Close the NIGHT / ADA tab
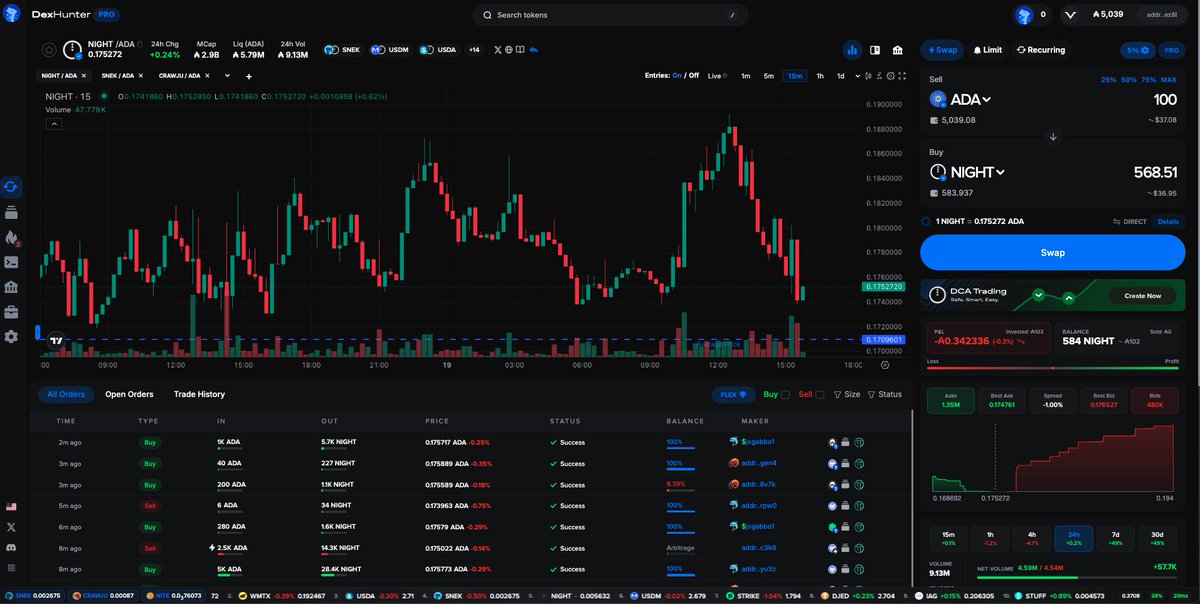This screenshot has width=1200, height=604. tap(83, 76)
